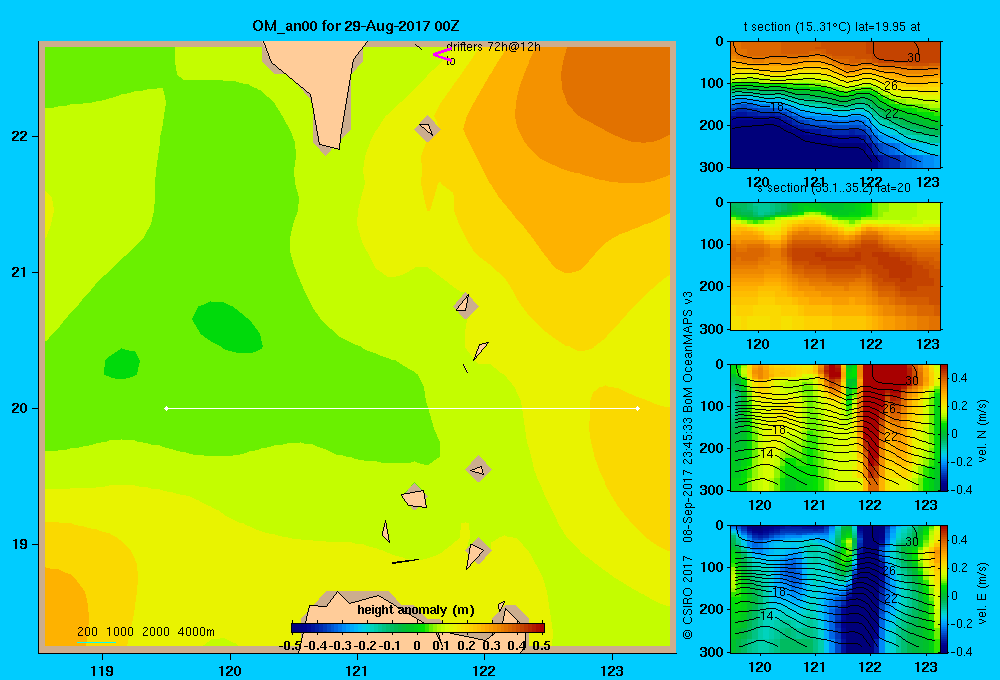Open the salinity section plot
This screenshot has height=680, width=1000.
pyautogui.click(x=835, y=266)
